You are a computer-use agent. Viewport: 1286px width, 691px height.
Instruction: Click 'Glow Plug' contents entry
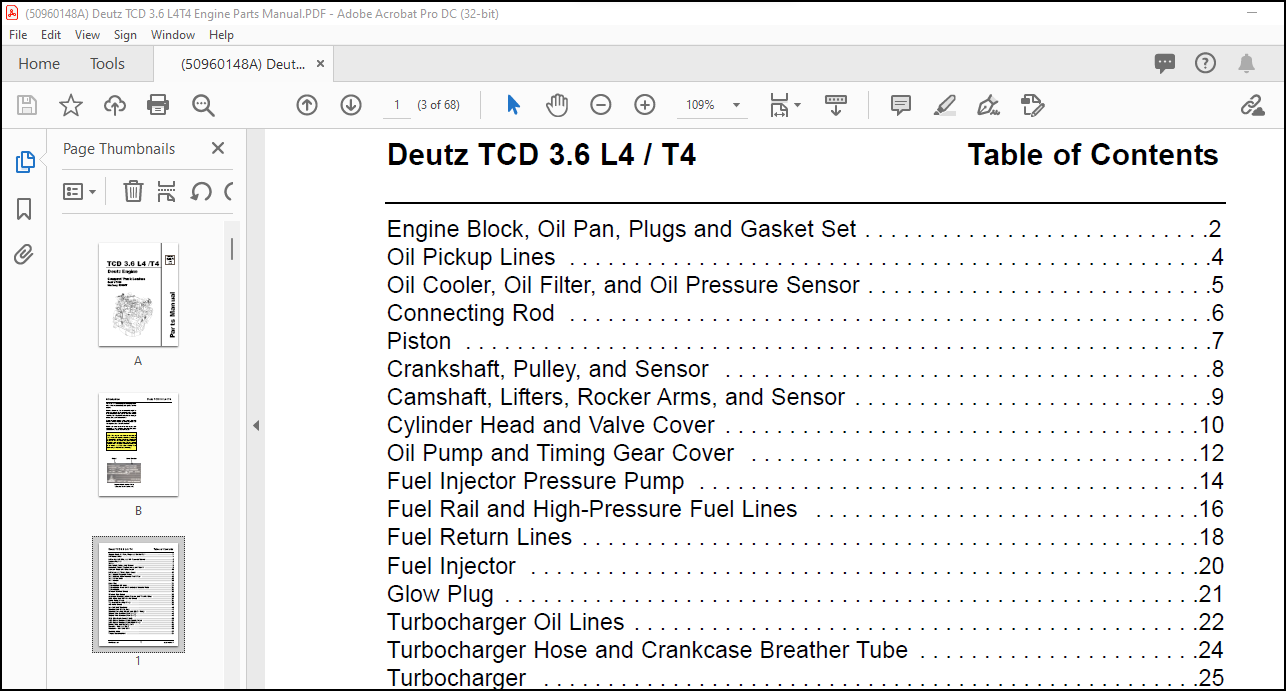point(440,594)
